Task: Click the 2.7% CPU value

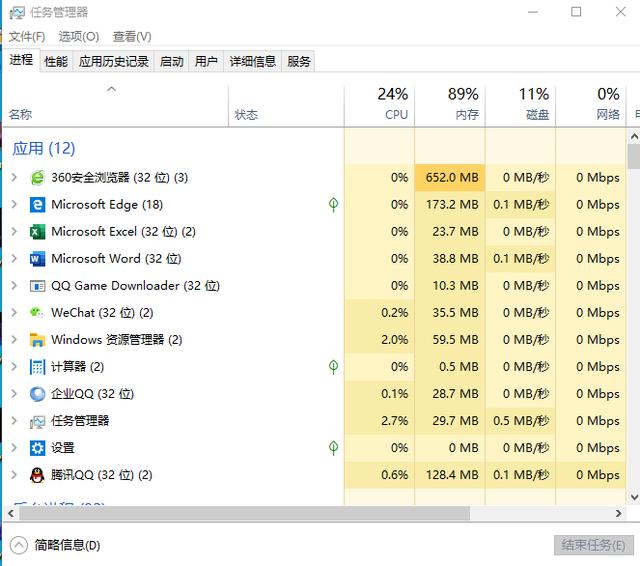Action: [x=394, y=421]
